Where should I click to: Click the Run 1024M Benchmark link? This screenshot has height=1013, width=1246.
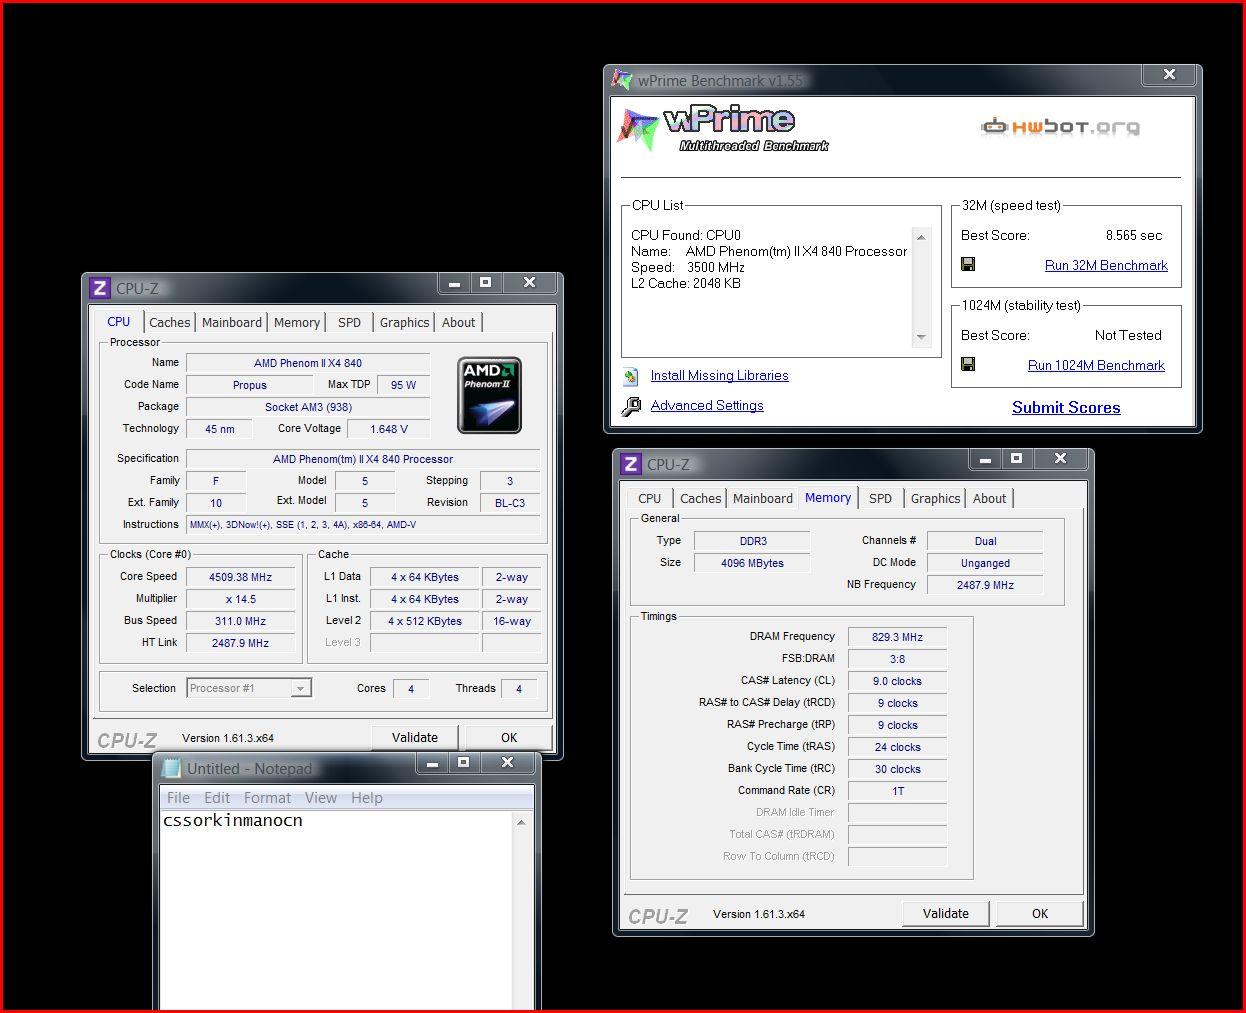pyautogui.click(x=1096, y=365)
